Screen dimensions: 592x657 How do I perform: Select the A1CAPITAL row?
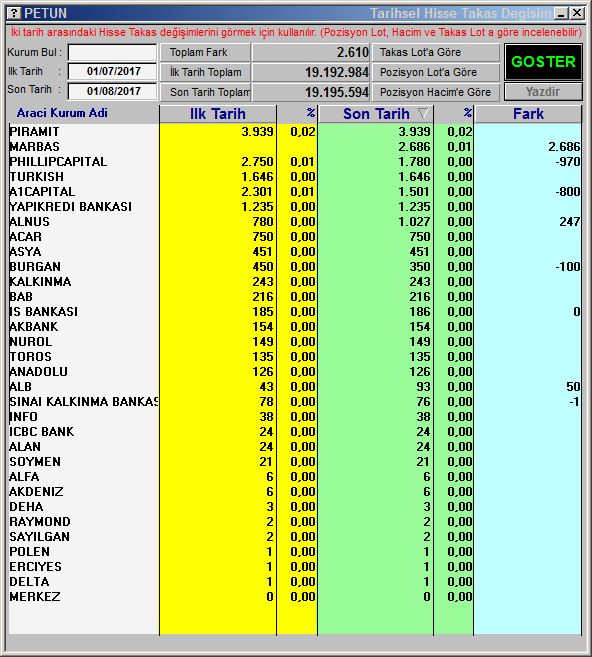pos(295,192)
